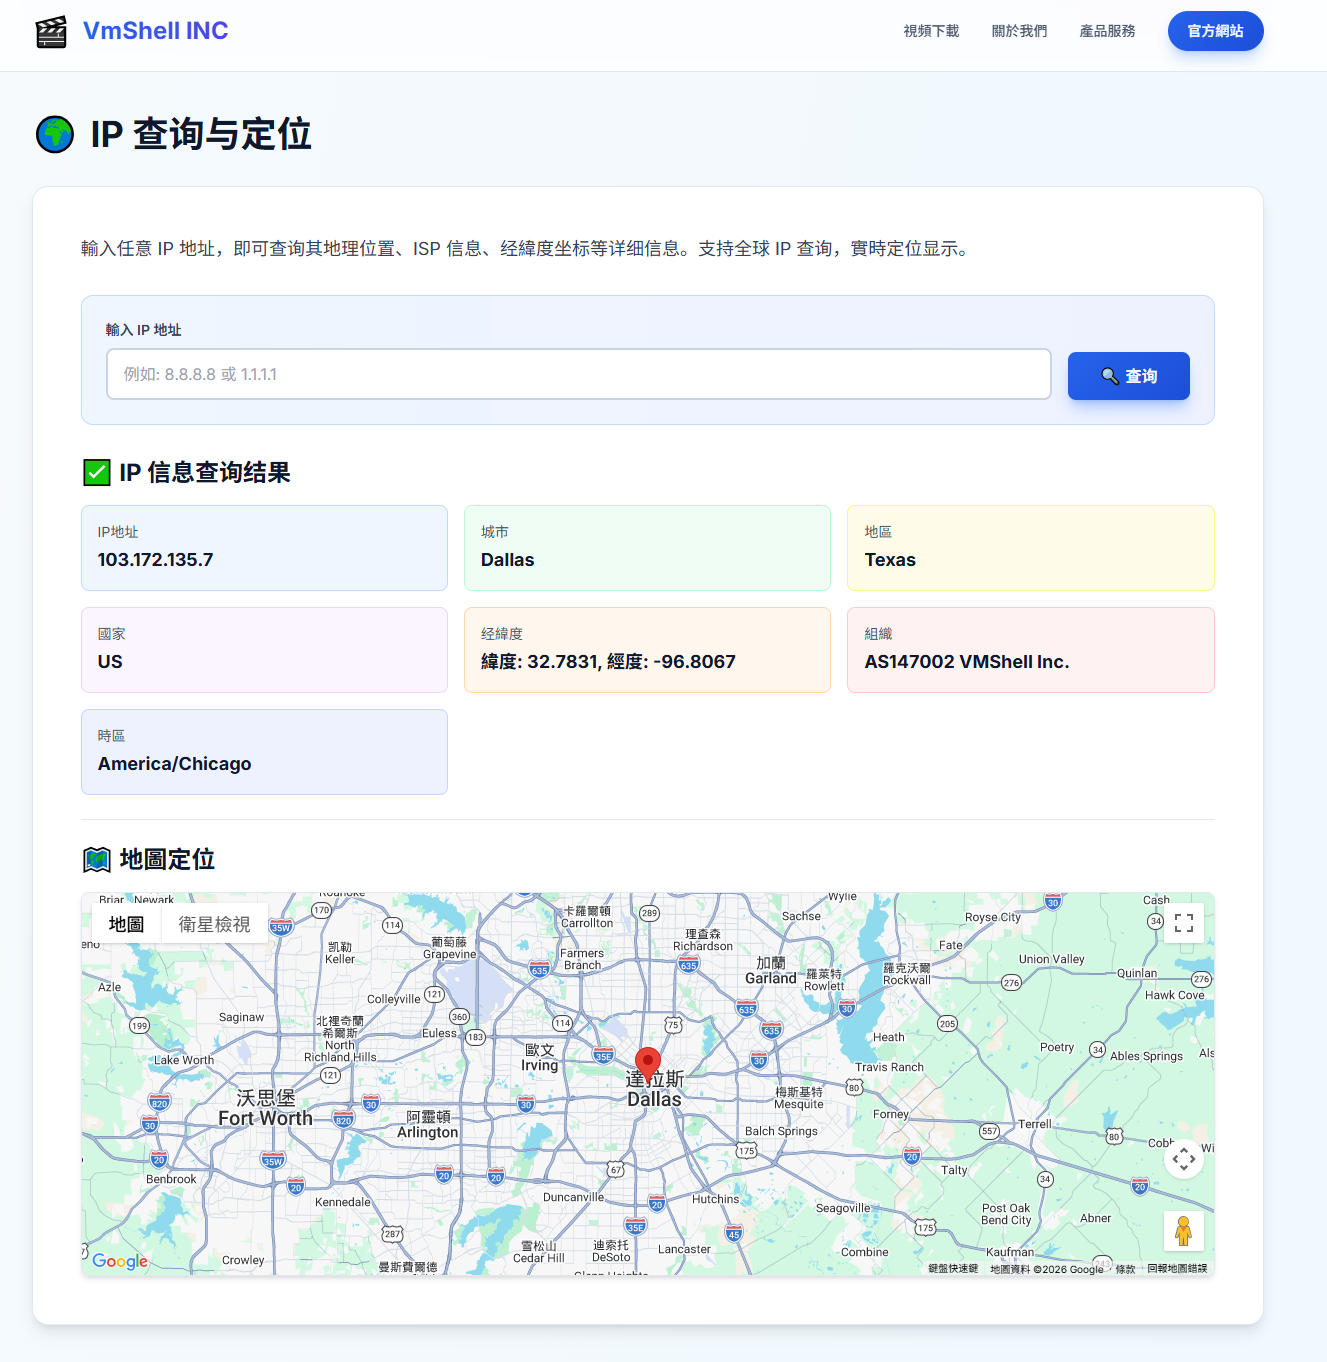Click the map icon beside 地圖定位 heading
1327x1362 pixels.
tap(97, 859)
